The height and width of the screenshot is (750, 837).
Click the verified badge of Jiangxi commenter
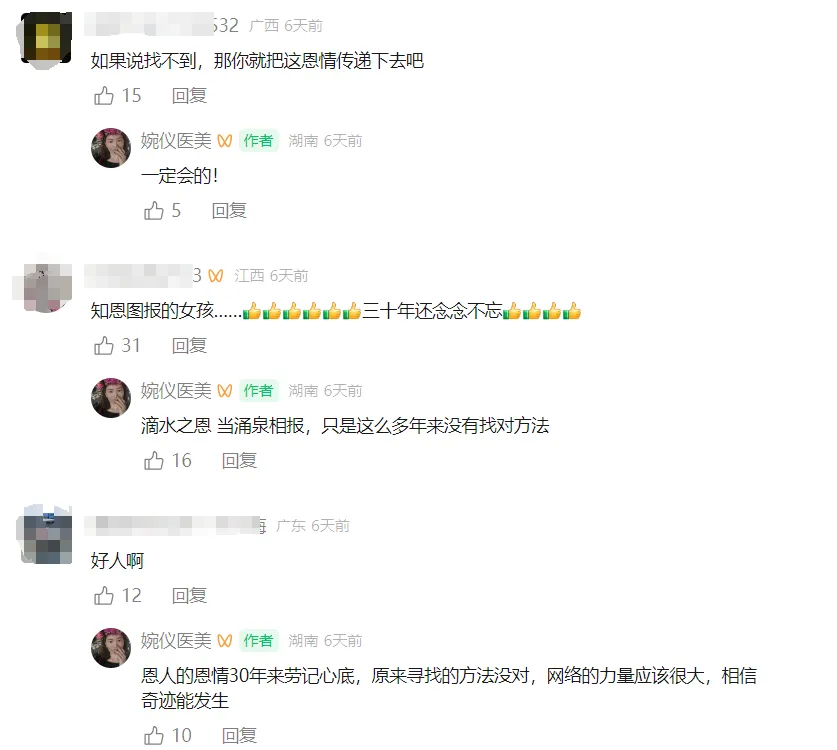215,276
